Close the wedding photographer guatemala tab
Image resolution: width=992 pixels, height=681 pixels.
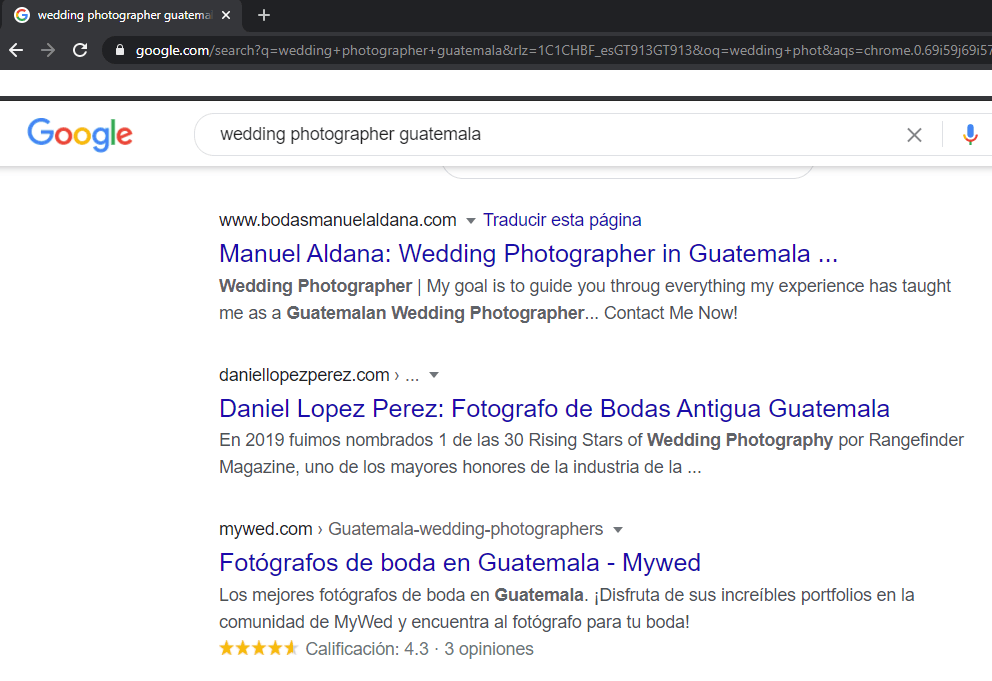(226, 15)
